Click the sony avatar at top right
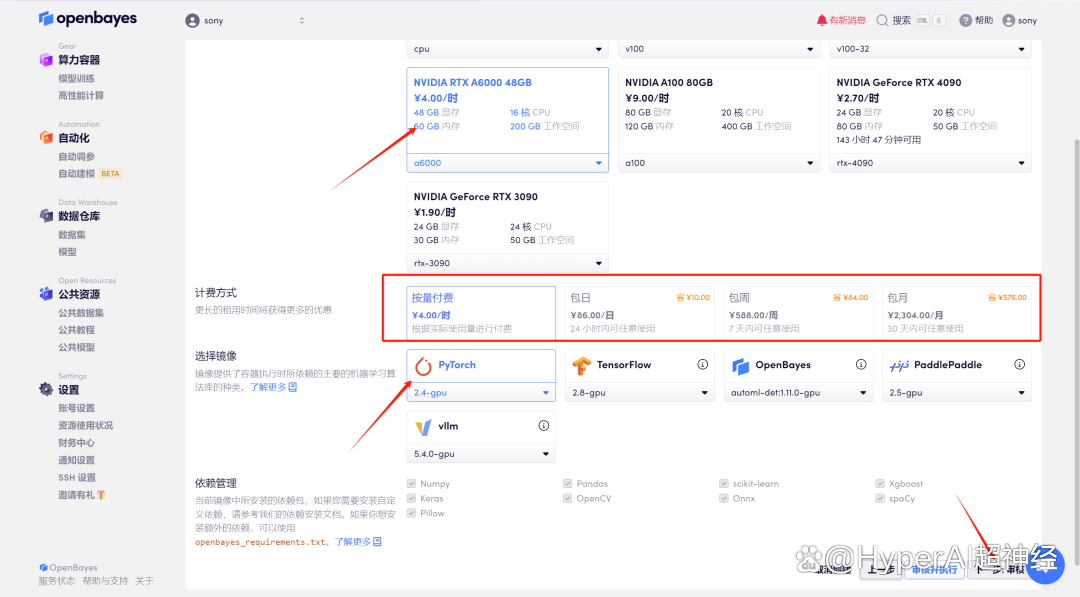This screenshot has height=597, width=1080. click(1008, 21)
